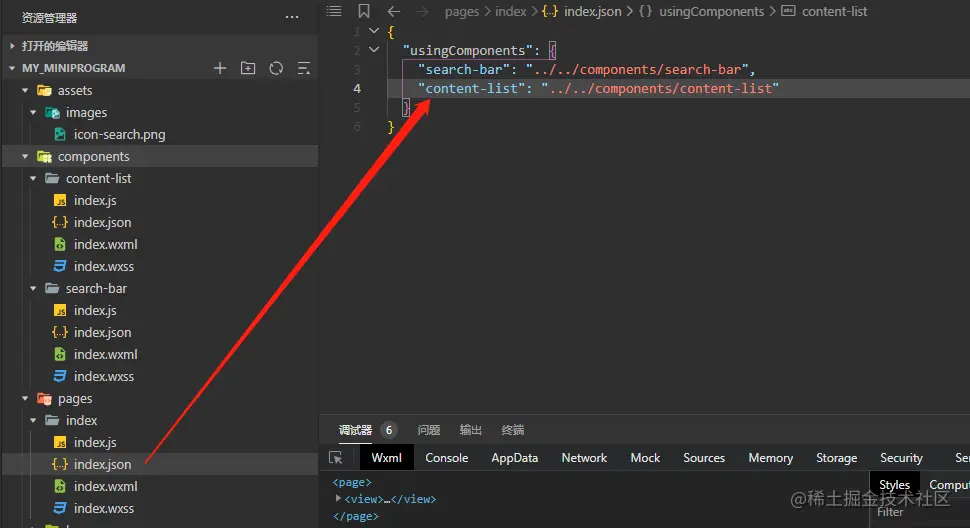Collapse all folders in explorer
The height and width of the screenshot is (528, 970).
[304, 68]
